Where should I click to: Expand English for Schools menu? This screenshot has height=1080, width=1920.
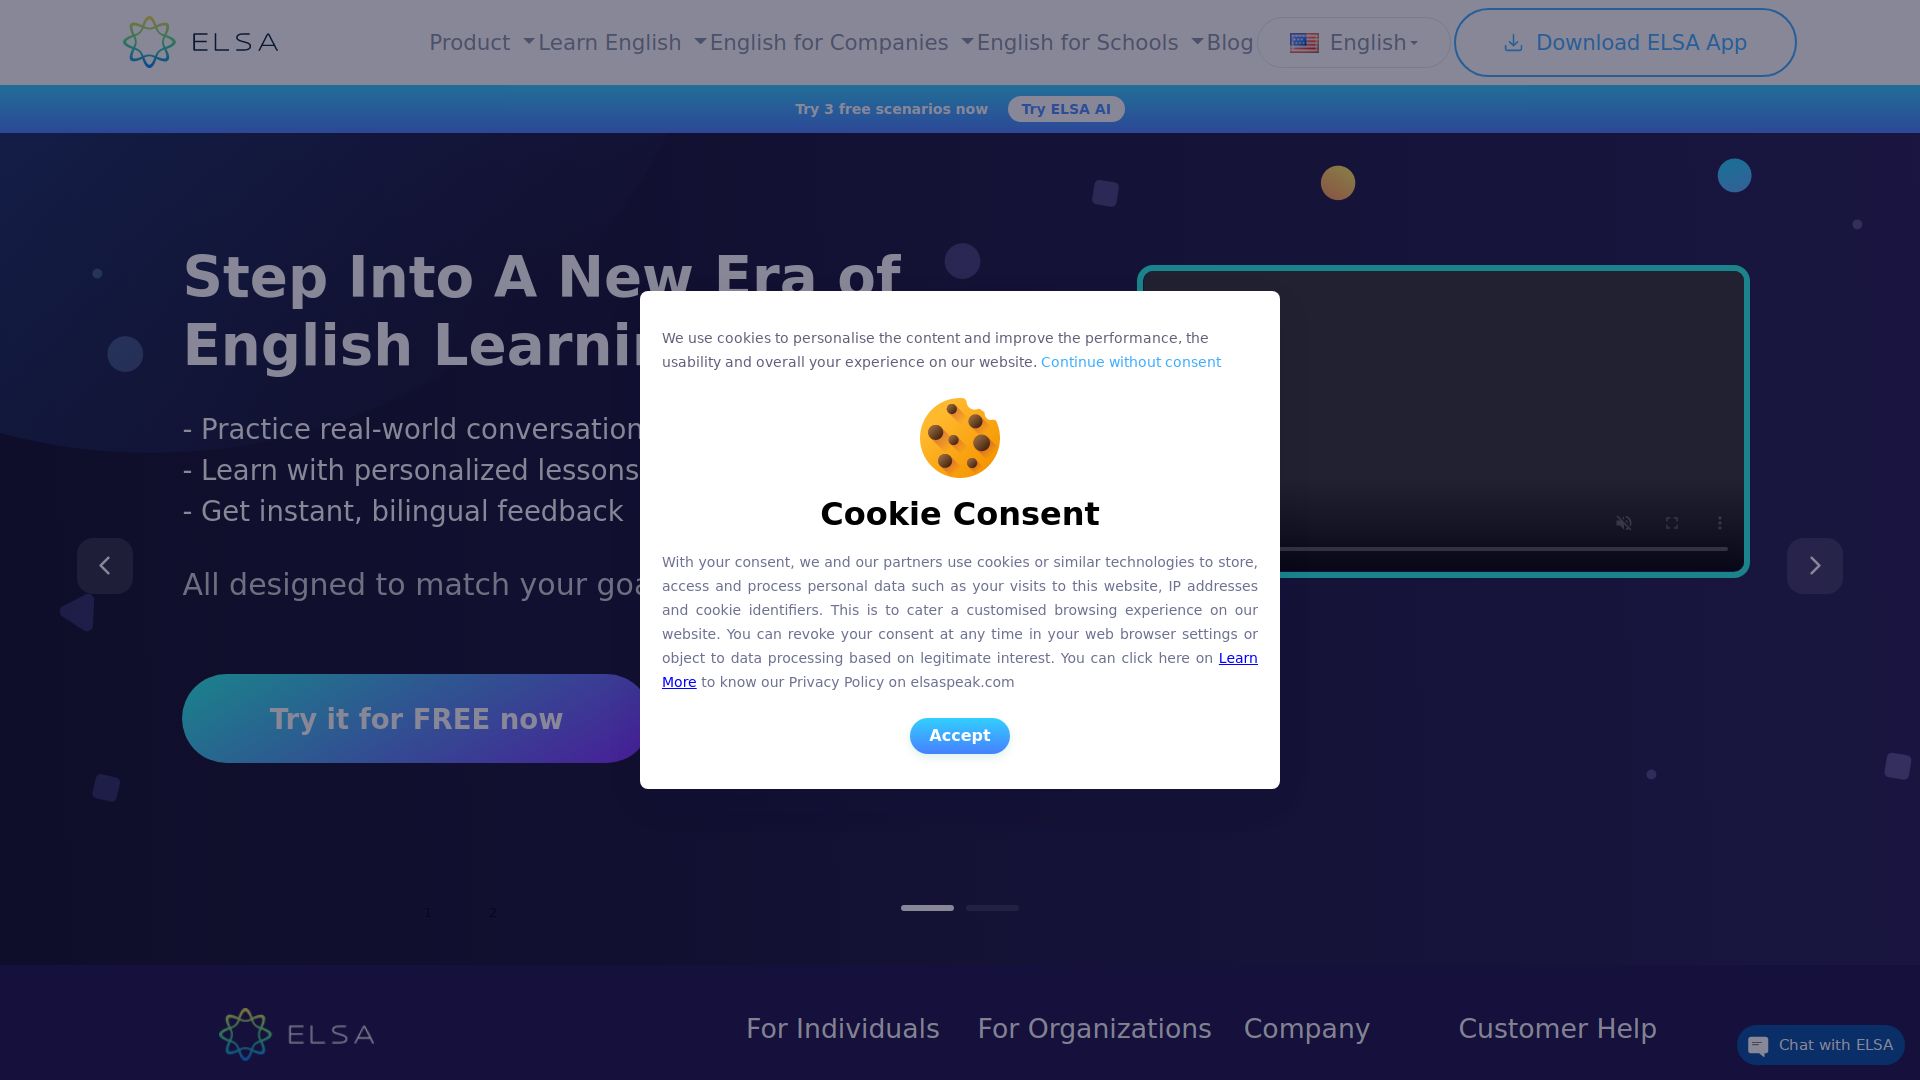[x=1090, y=43]
